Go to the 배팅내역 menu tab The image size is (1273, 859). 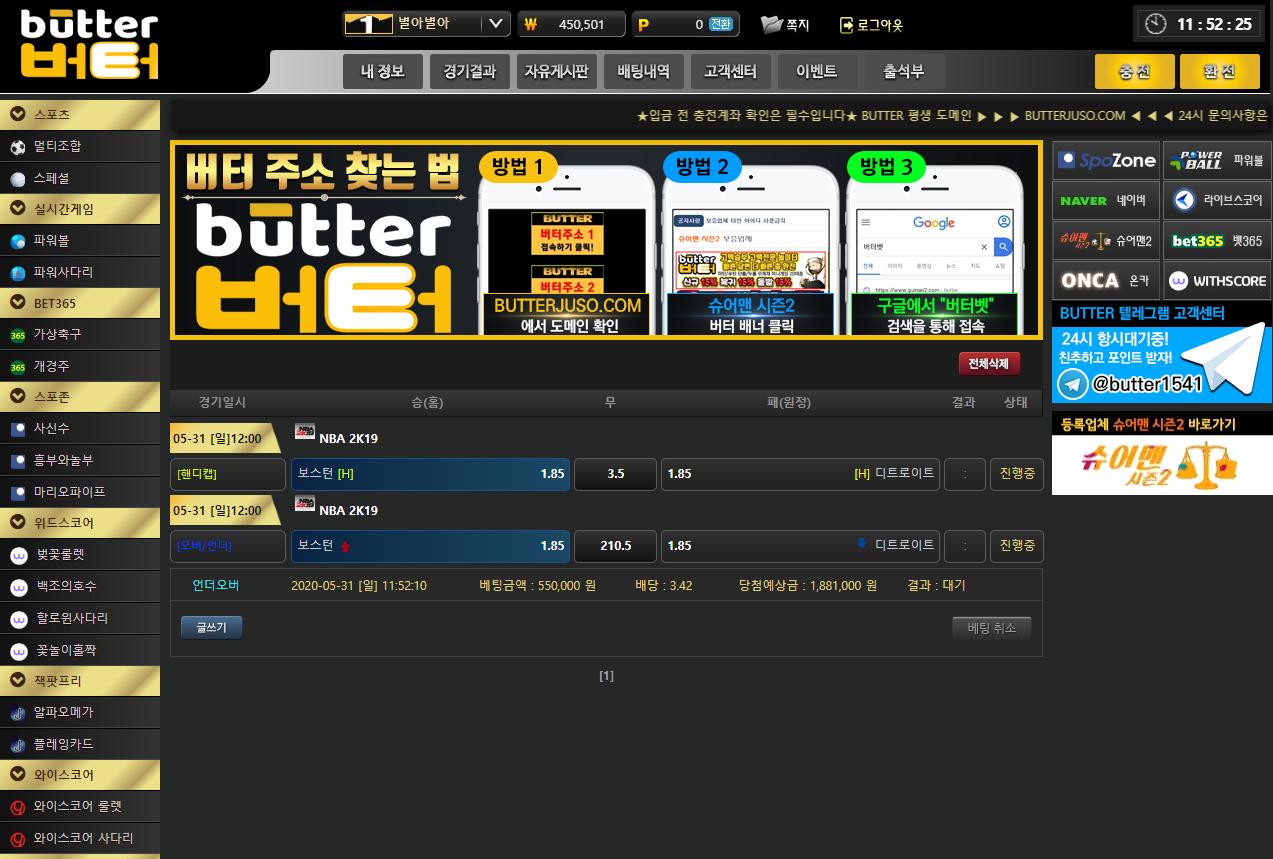pos(643,72)
